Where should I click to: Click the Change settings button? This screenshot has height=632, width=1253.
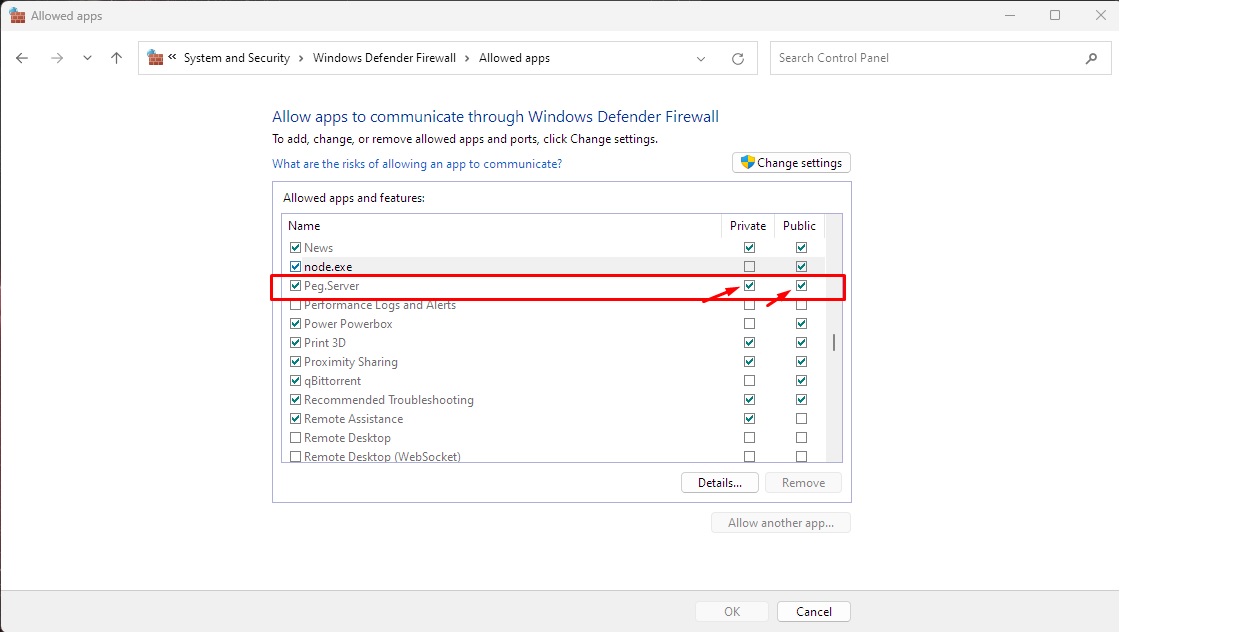pyautogui.click(x=791, y=163)
